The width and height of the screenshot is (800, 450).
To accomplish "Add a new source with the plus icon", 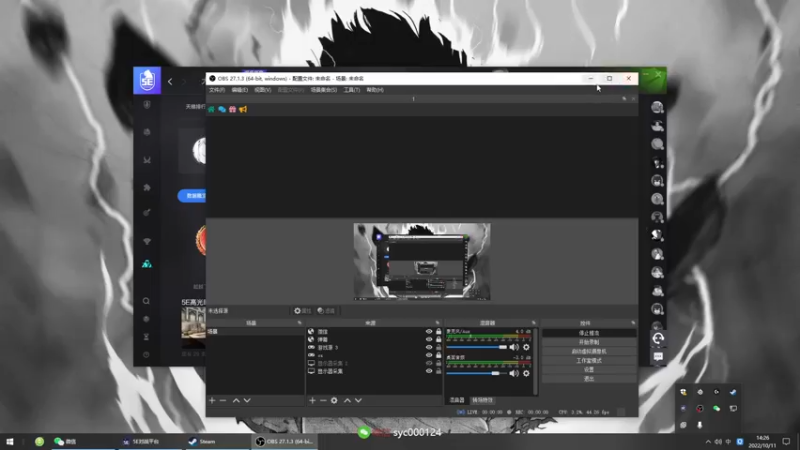I will pyautogui.click(x=312, y=401).
